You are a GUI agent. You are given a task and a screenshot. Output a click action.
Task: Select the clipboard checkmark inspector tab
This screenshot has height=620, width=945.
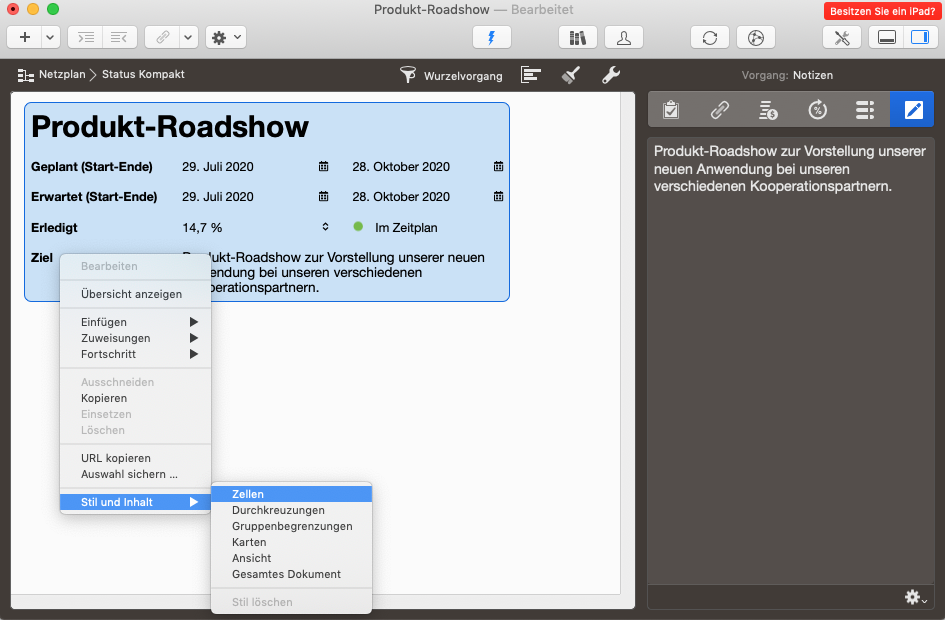click(671, 110)
